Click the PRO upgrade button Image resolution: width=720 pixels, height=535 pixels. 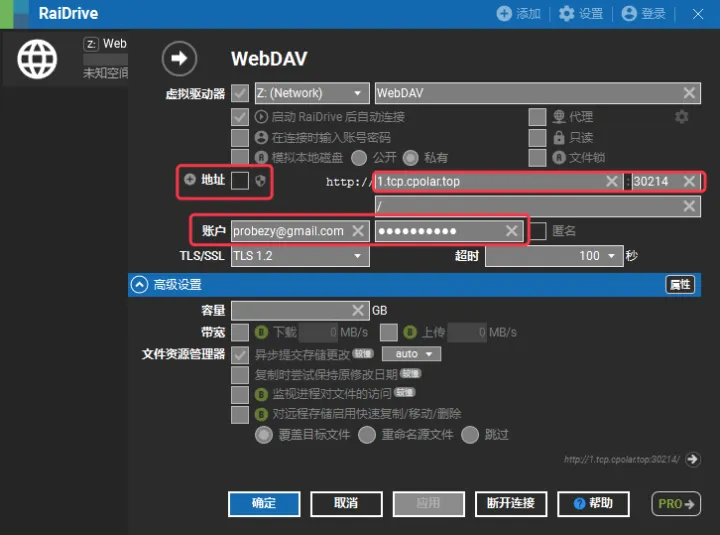(x=676, y=504)
